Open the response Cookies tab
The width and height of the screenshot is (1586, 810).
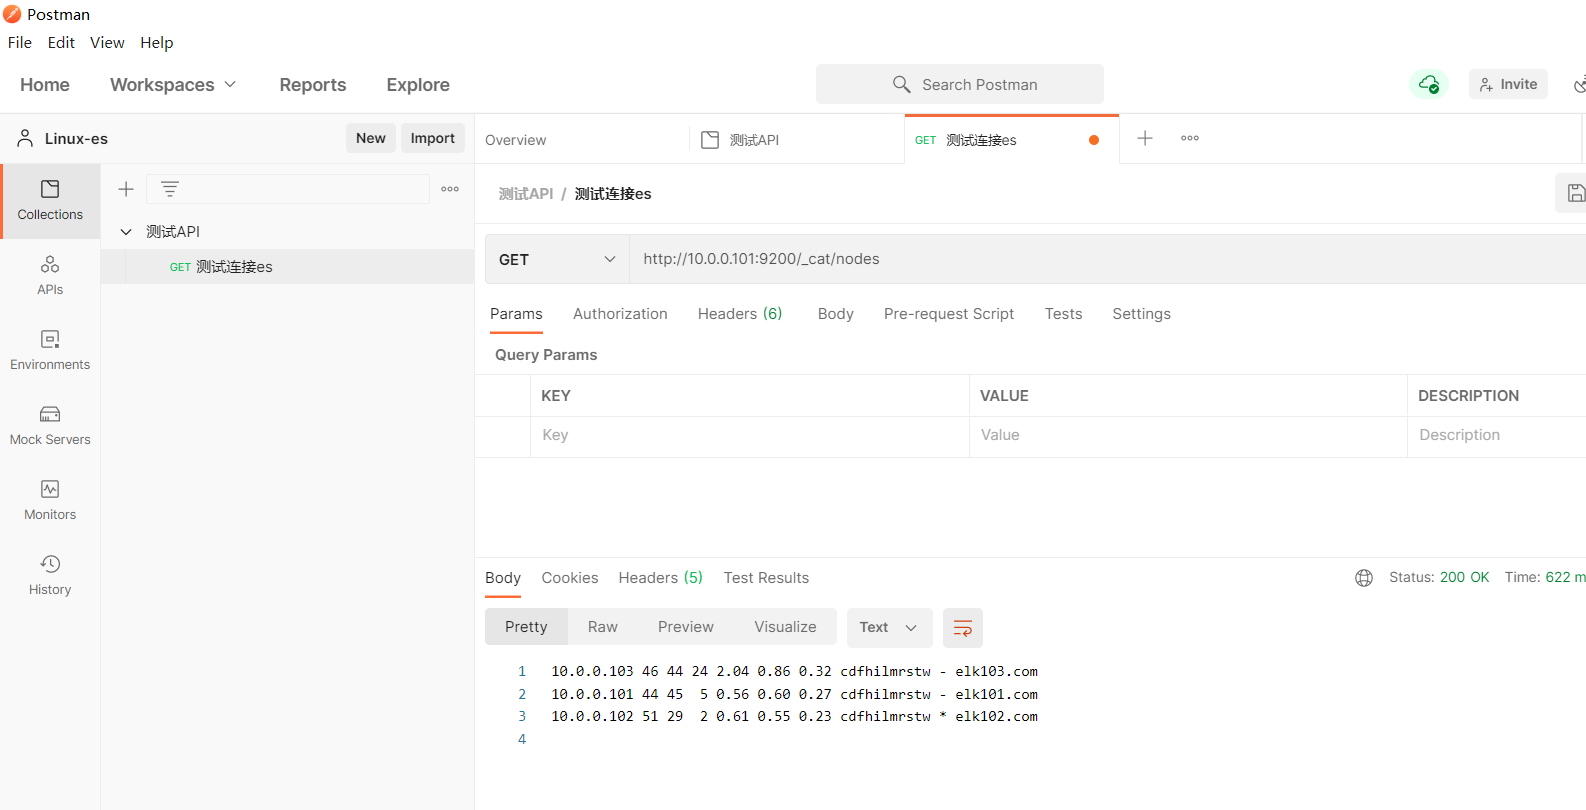(x=570, y=578)
